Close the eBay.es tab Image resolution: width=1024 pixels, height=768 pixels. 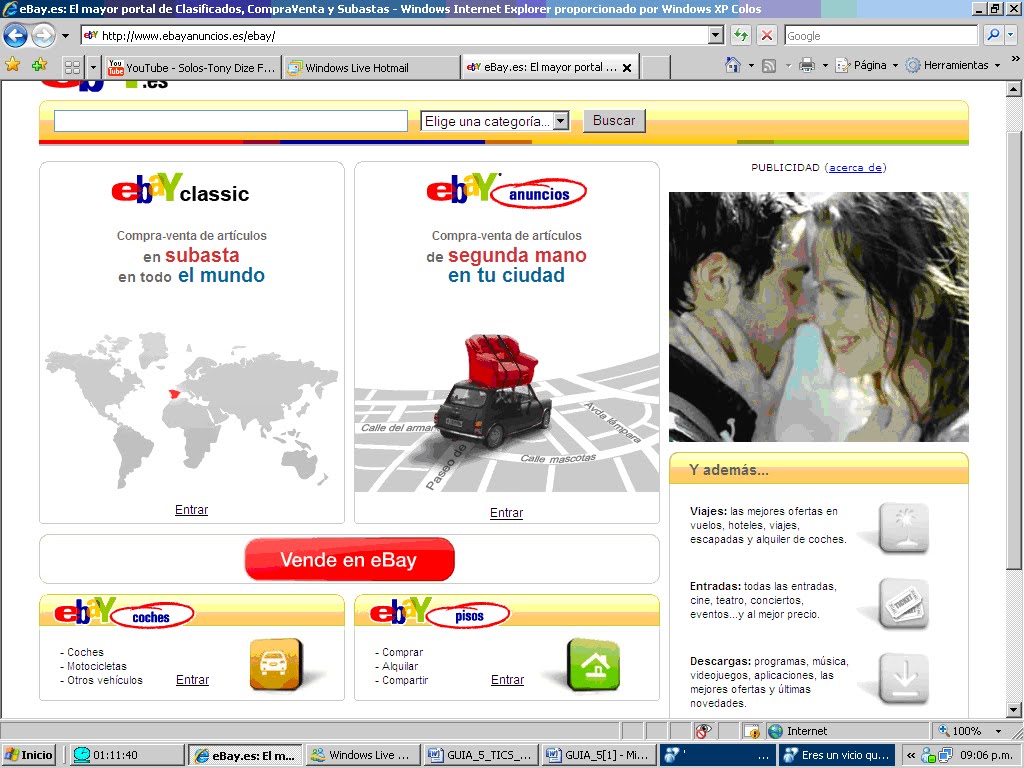pyautogui.click(x=627, y=67)
